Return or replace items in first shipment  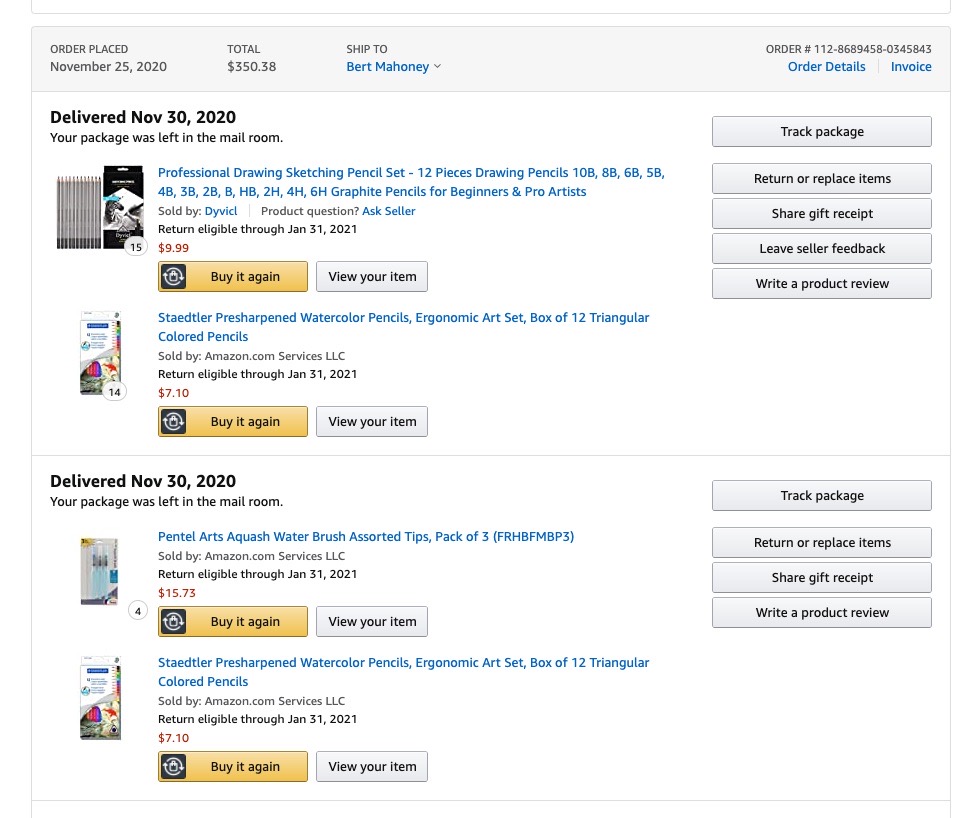pos(822,179)
